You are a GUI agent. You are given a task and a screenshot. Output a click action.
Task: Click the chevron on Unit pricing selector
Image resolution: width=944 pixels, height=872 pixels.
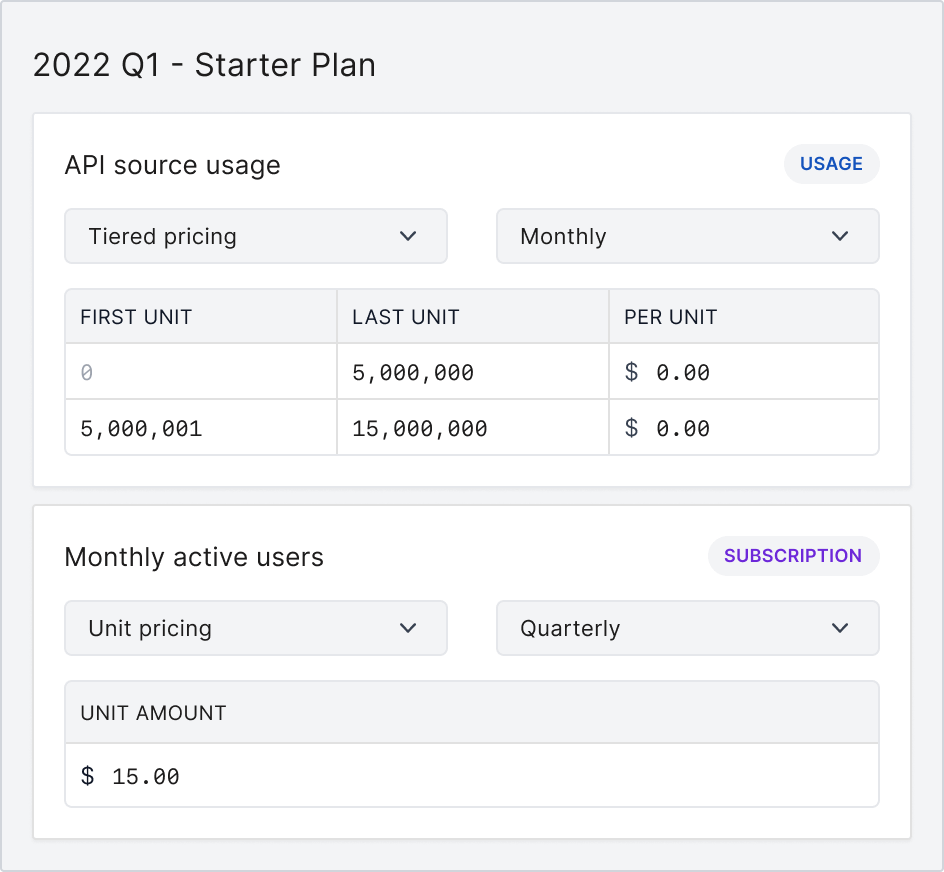point(408,628)
